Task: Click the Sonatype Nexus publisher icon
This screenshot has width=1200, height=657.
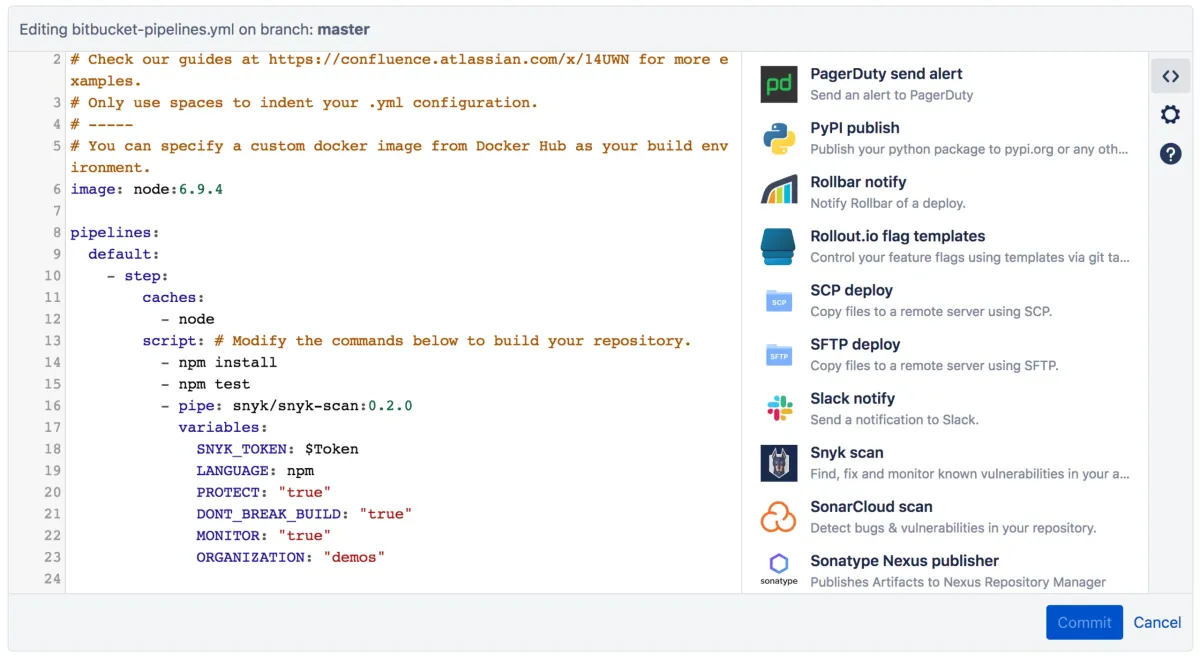Action: 779,569
